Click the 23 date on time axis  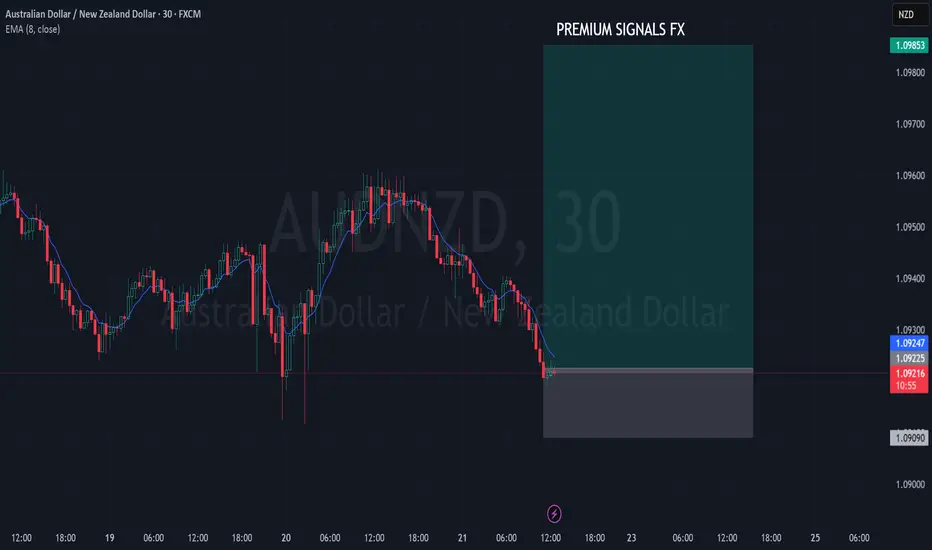point(631,538)
